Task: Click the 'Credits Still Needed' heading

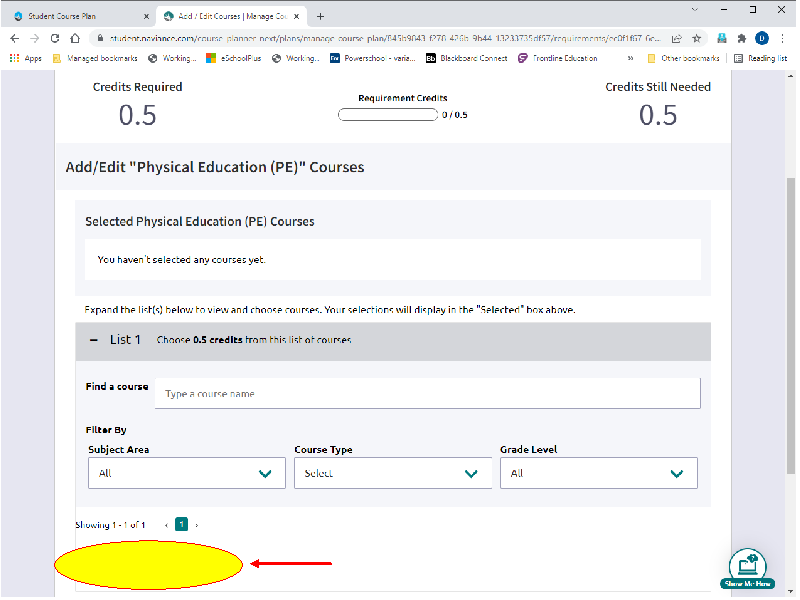Action: (658, 87)
